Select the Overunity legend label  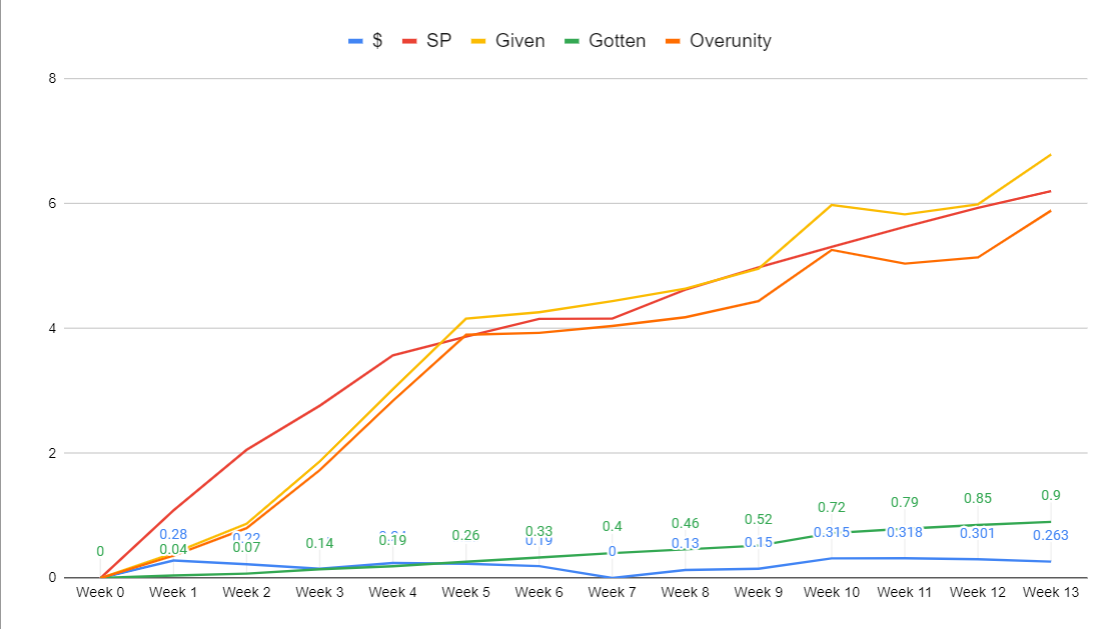(730, 41)
